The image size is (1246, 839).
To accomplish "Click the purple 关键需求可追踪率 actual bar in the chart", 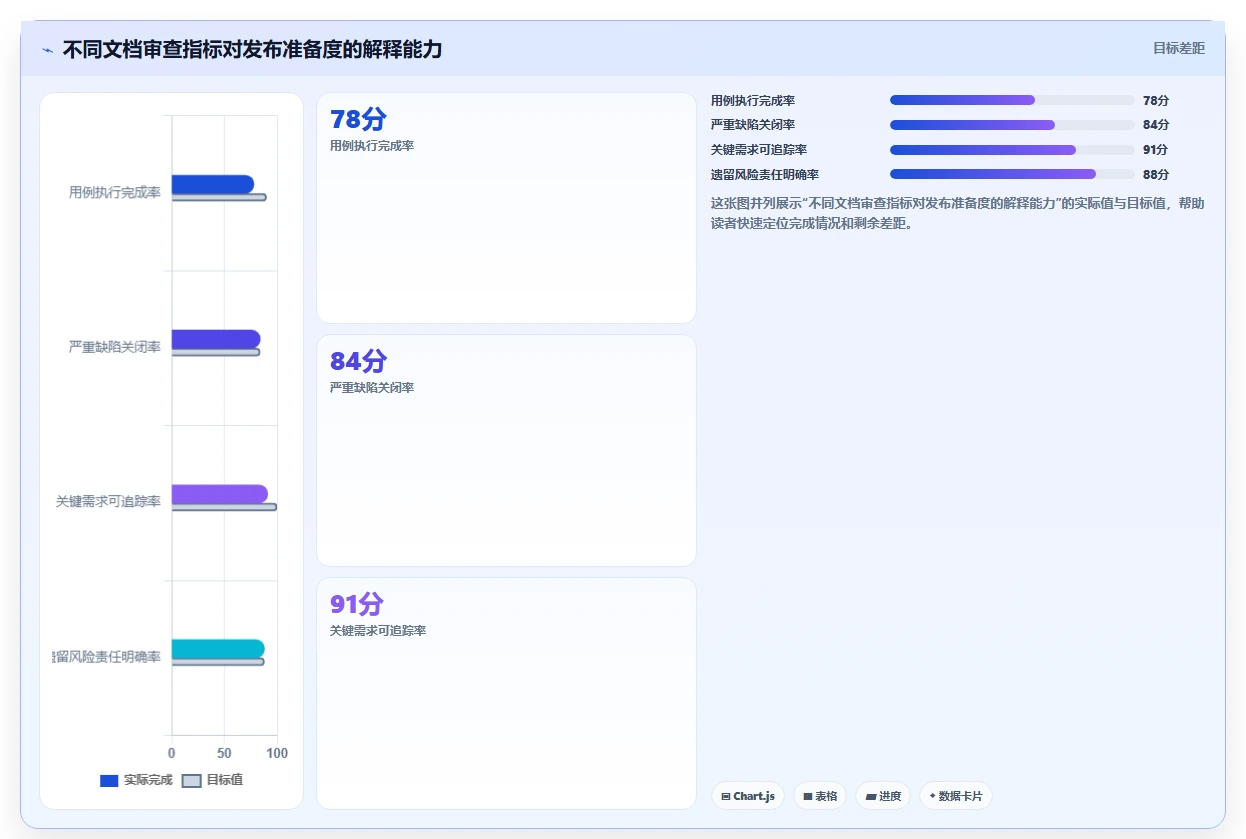I will (220, 494).
